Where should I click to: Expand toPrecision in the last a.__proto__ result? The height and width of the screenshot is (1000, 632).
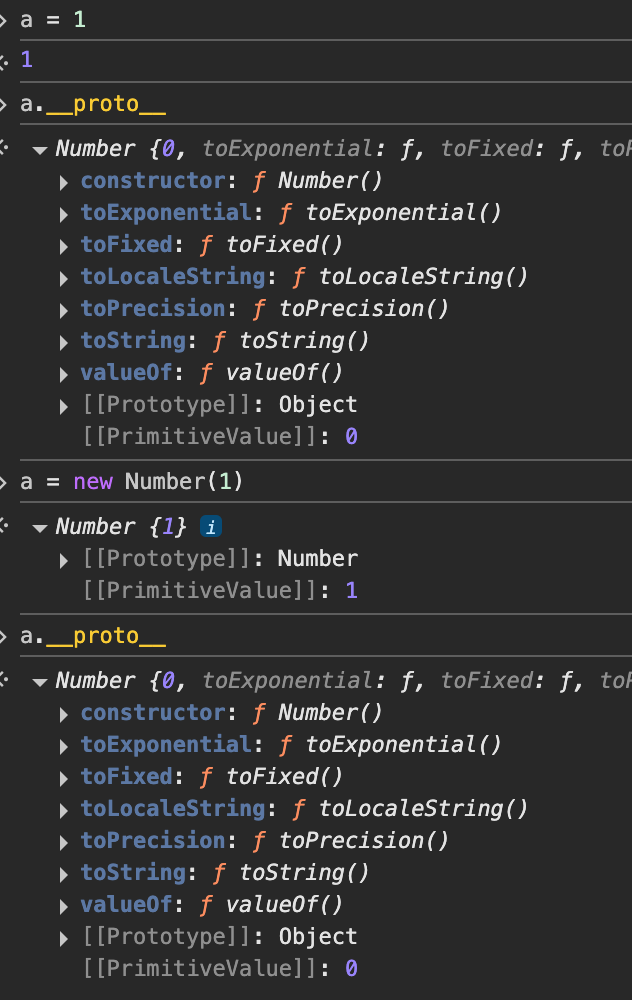pyautogui.click(x=65, y=841)
